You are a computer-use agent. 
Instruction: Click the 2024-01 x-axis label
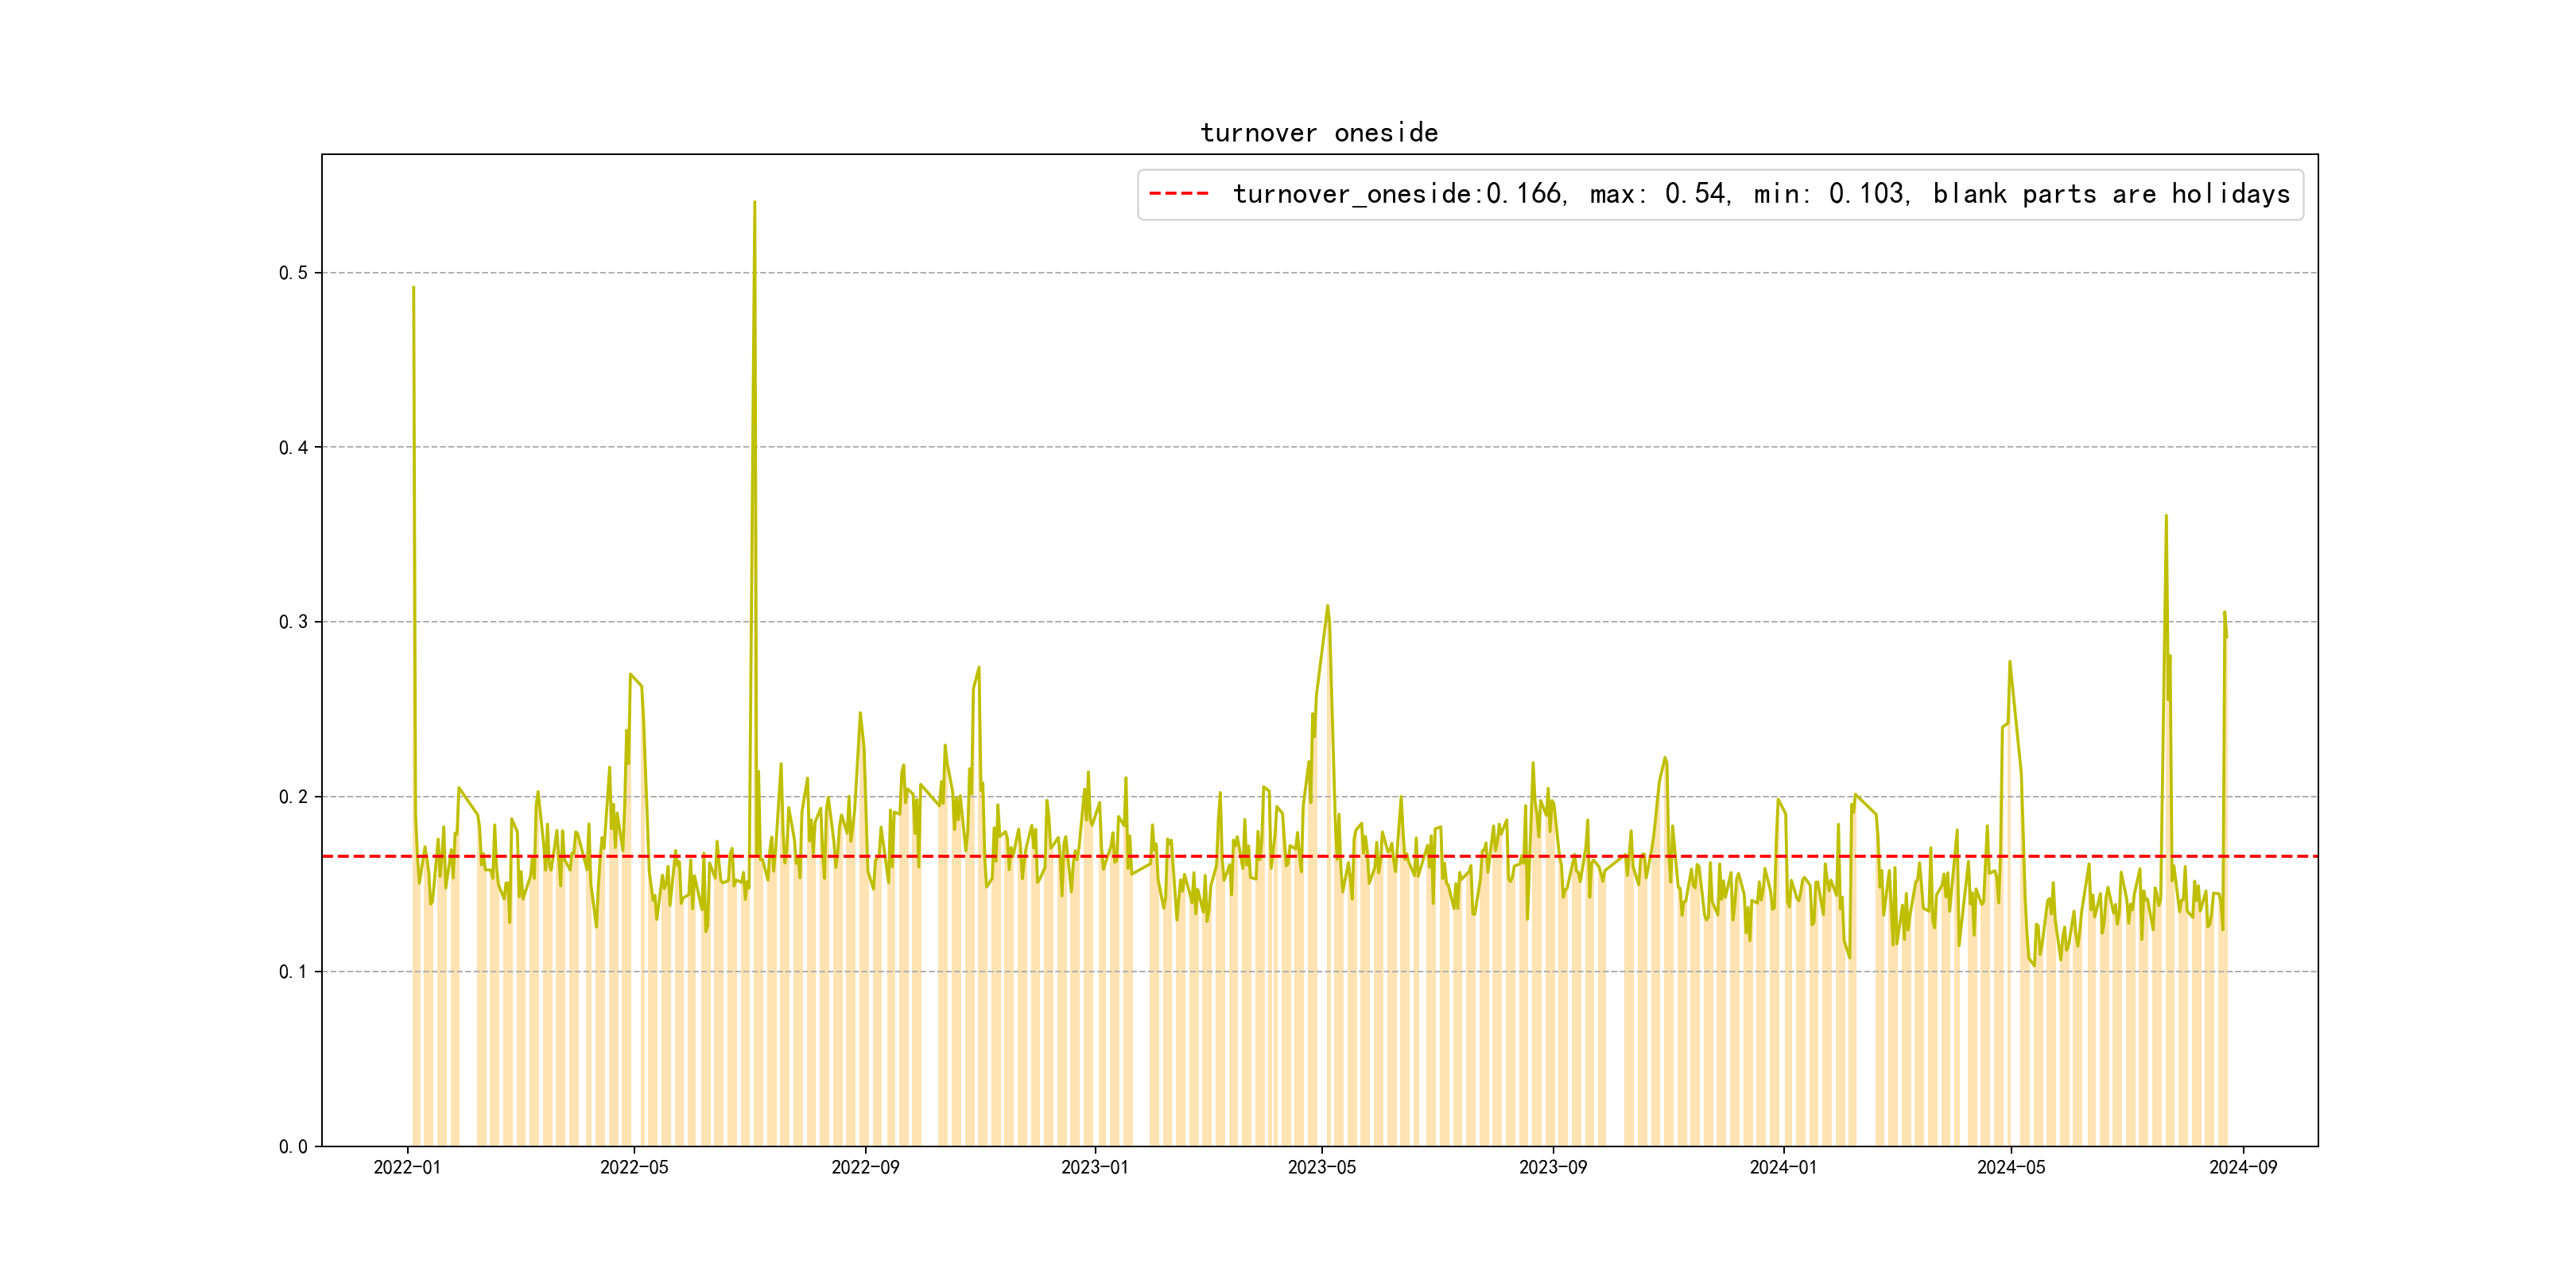1783,1167
